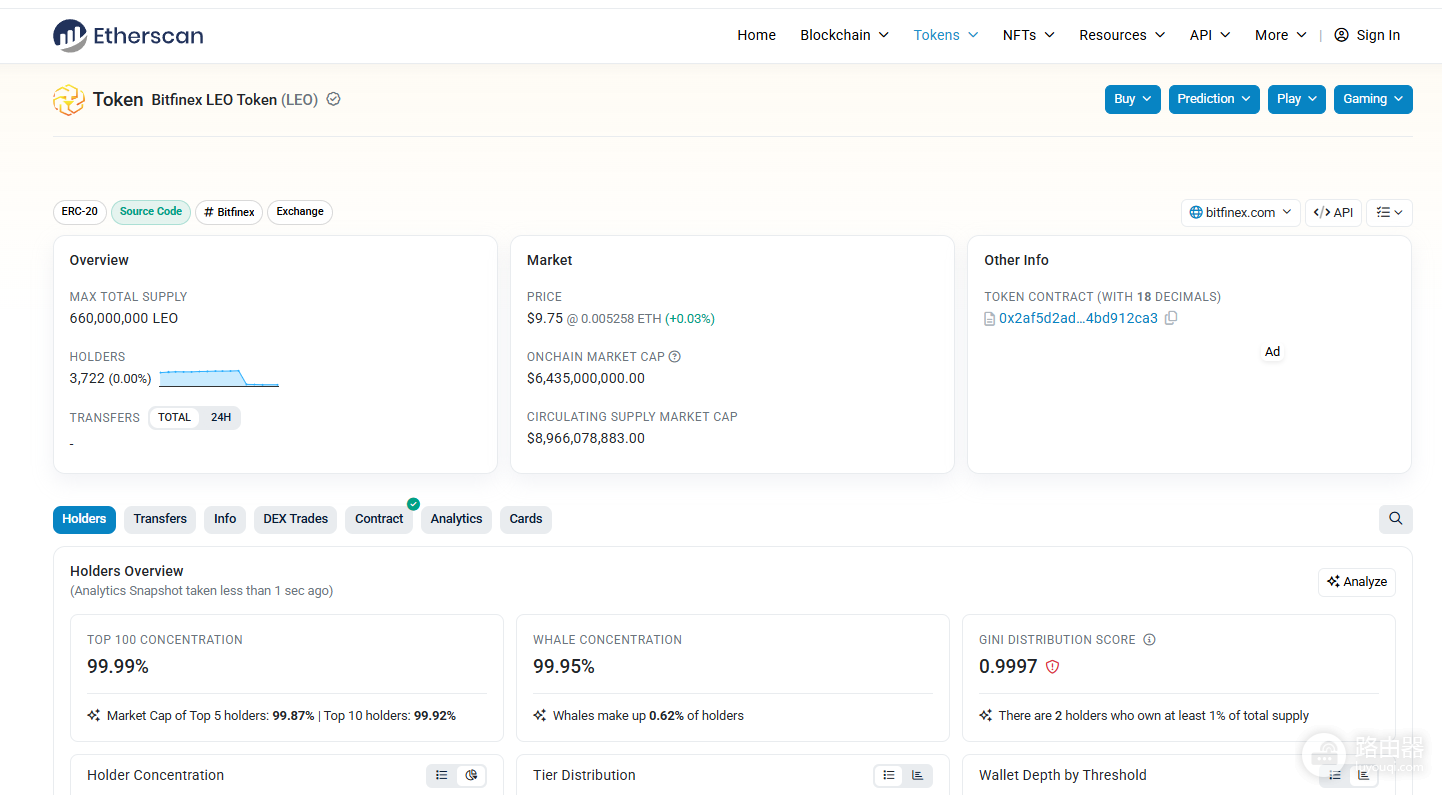The image size is (1442, 795).
Task: Switch transfers count to 24H
Action: (x=220, y=418)
